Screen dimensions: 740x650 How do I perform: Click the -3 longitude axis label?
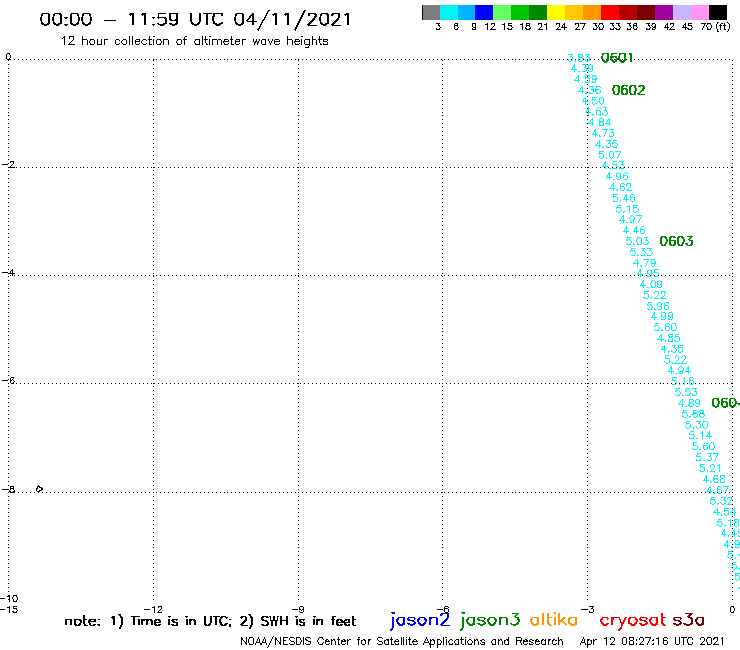point(588,609)
